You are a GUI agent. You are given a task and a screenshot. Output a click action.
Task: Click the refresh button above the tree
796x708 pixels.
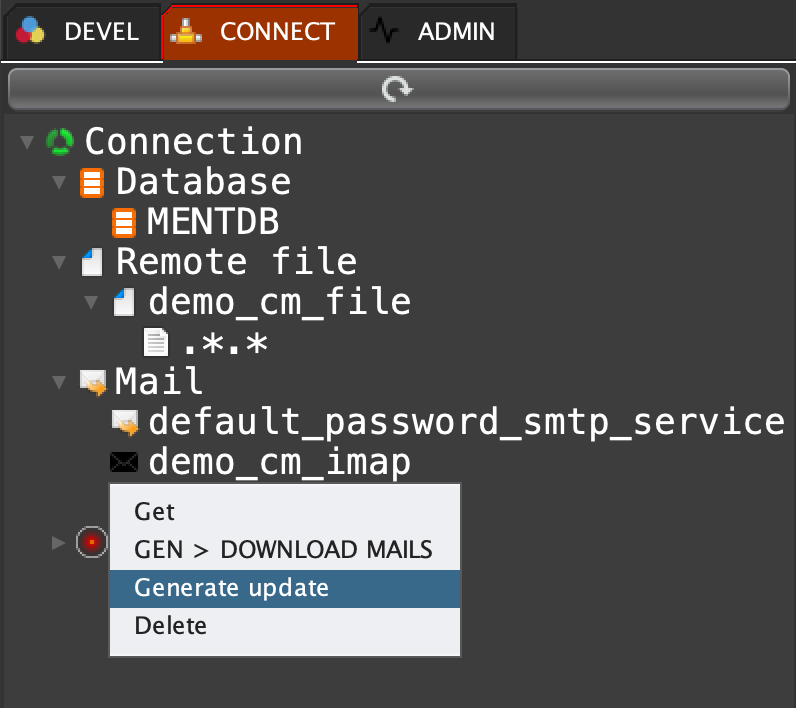point(397,90)
